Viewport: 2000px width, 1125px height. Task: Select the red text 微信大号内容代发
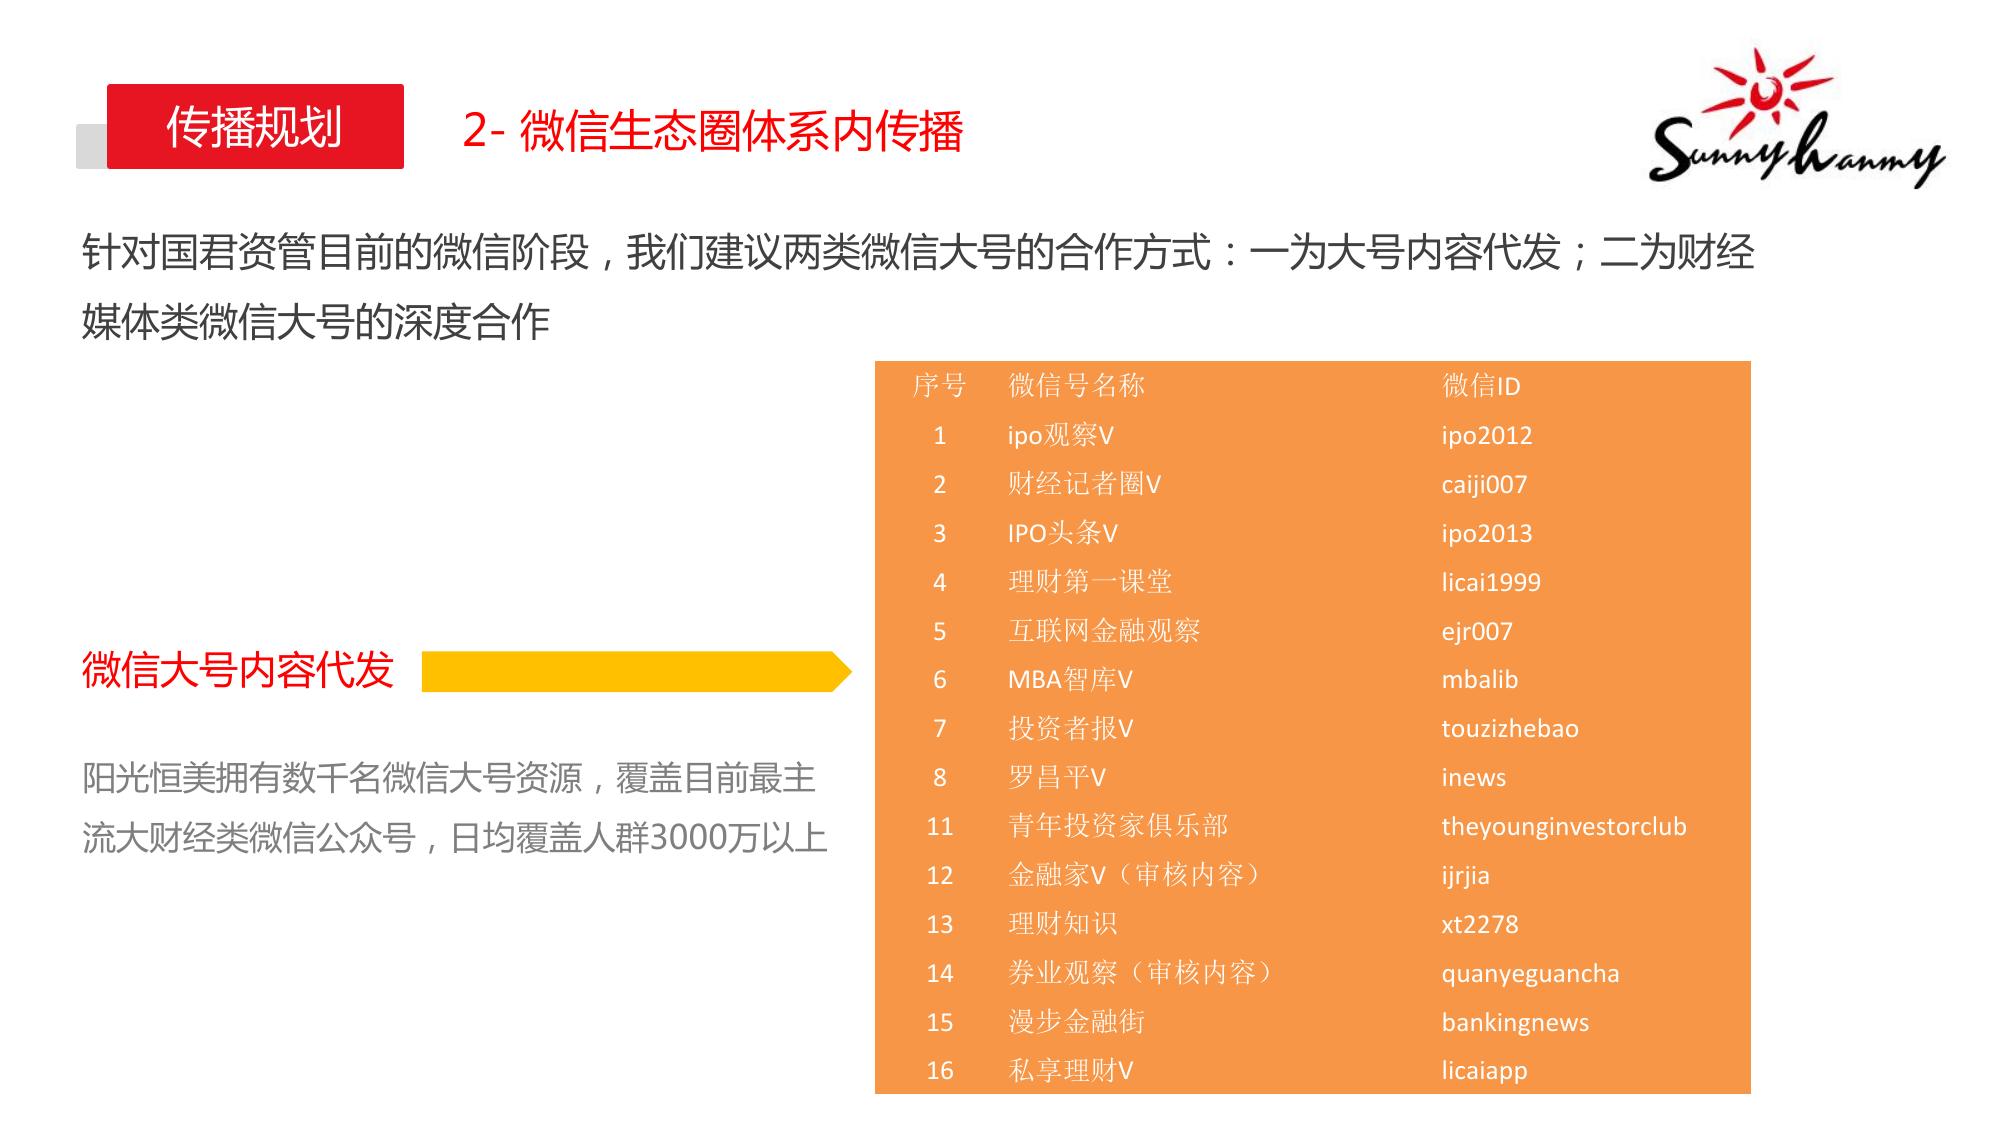click(238, 670)
